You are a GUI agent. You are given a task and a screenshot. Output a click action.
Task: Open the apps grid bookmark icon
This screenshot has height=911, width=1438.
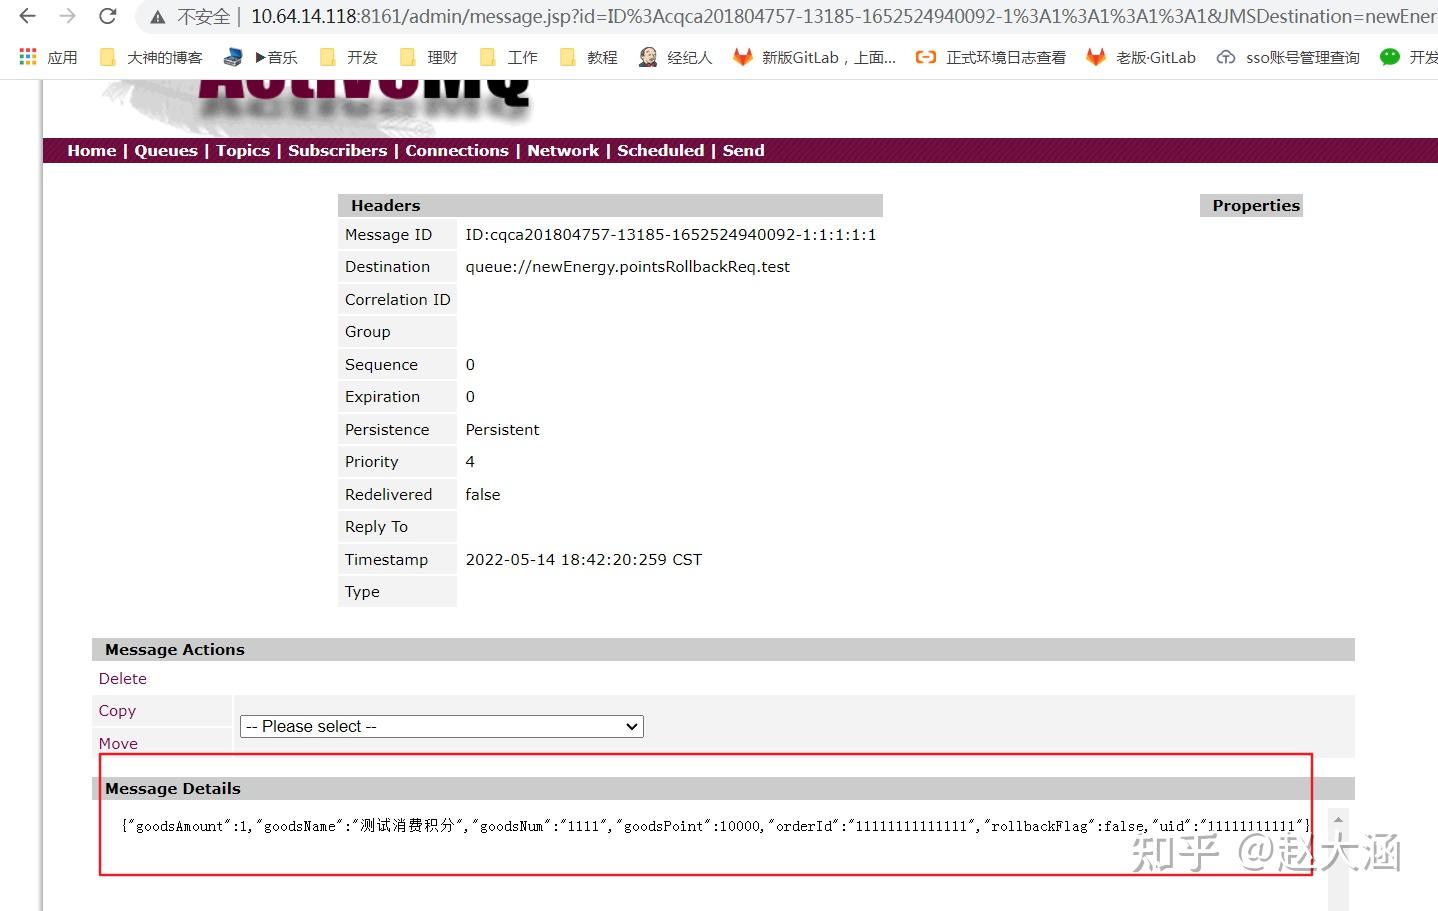(28, 57)
